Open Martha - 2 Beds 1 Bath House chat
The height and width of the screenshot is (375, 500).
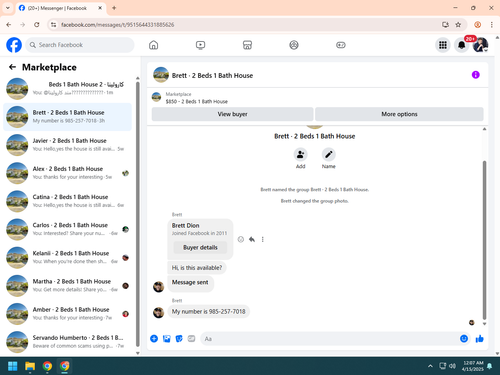pos(67,286)
